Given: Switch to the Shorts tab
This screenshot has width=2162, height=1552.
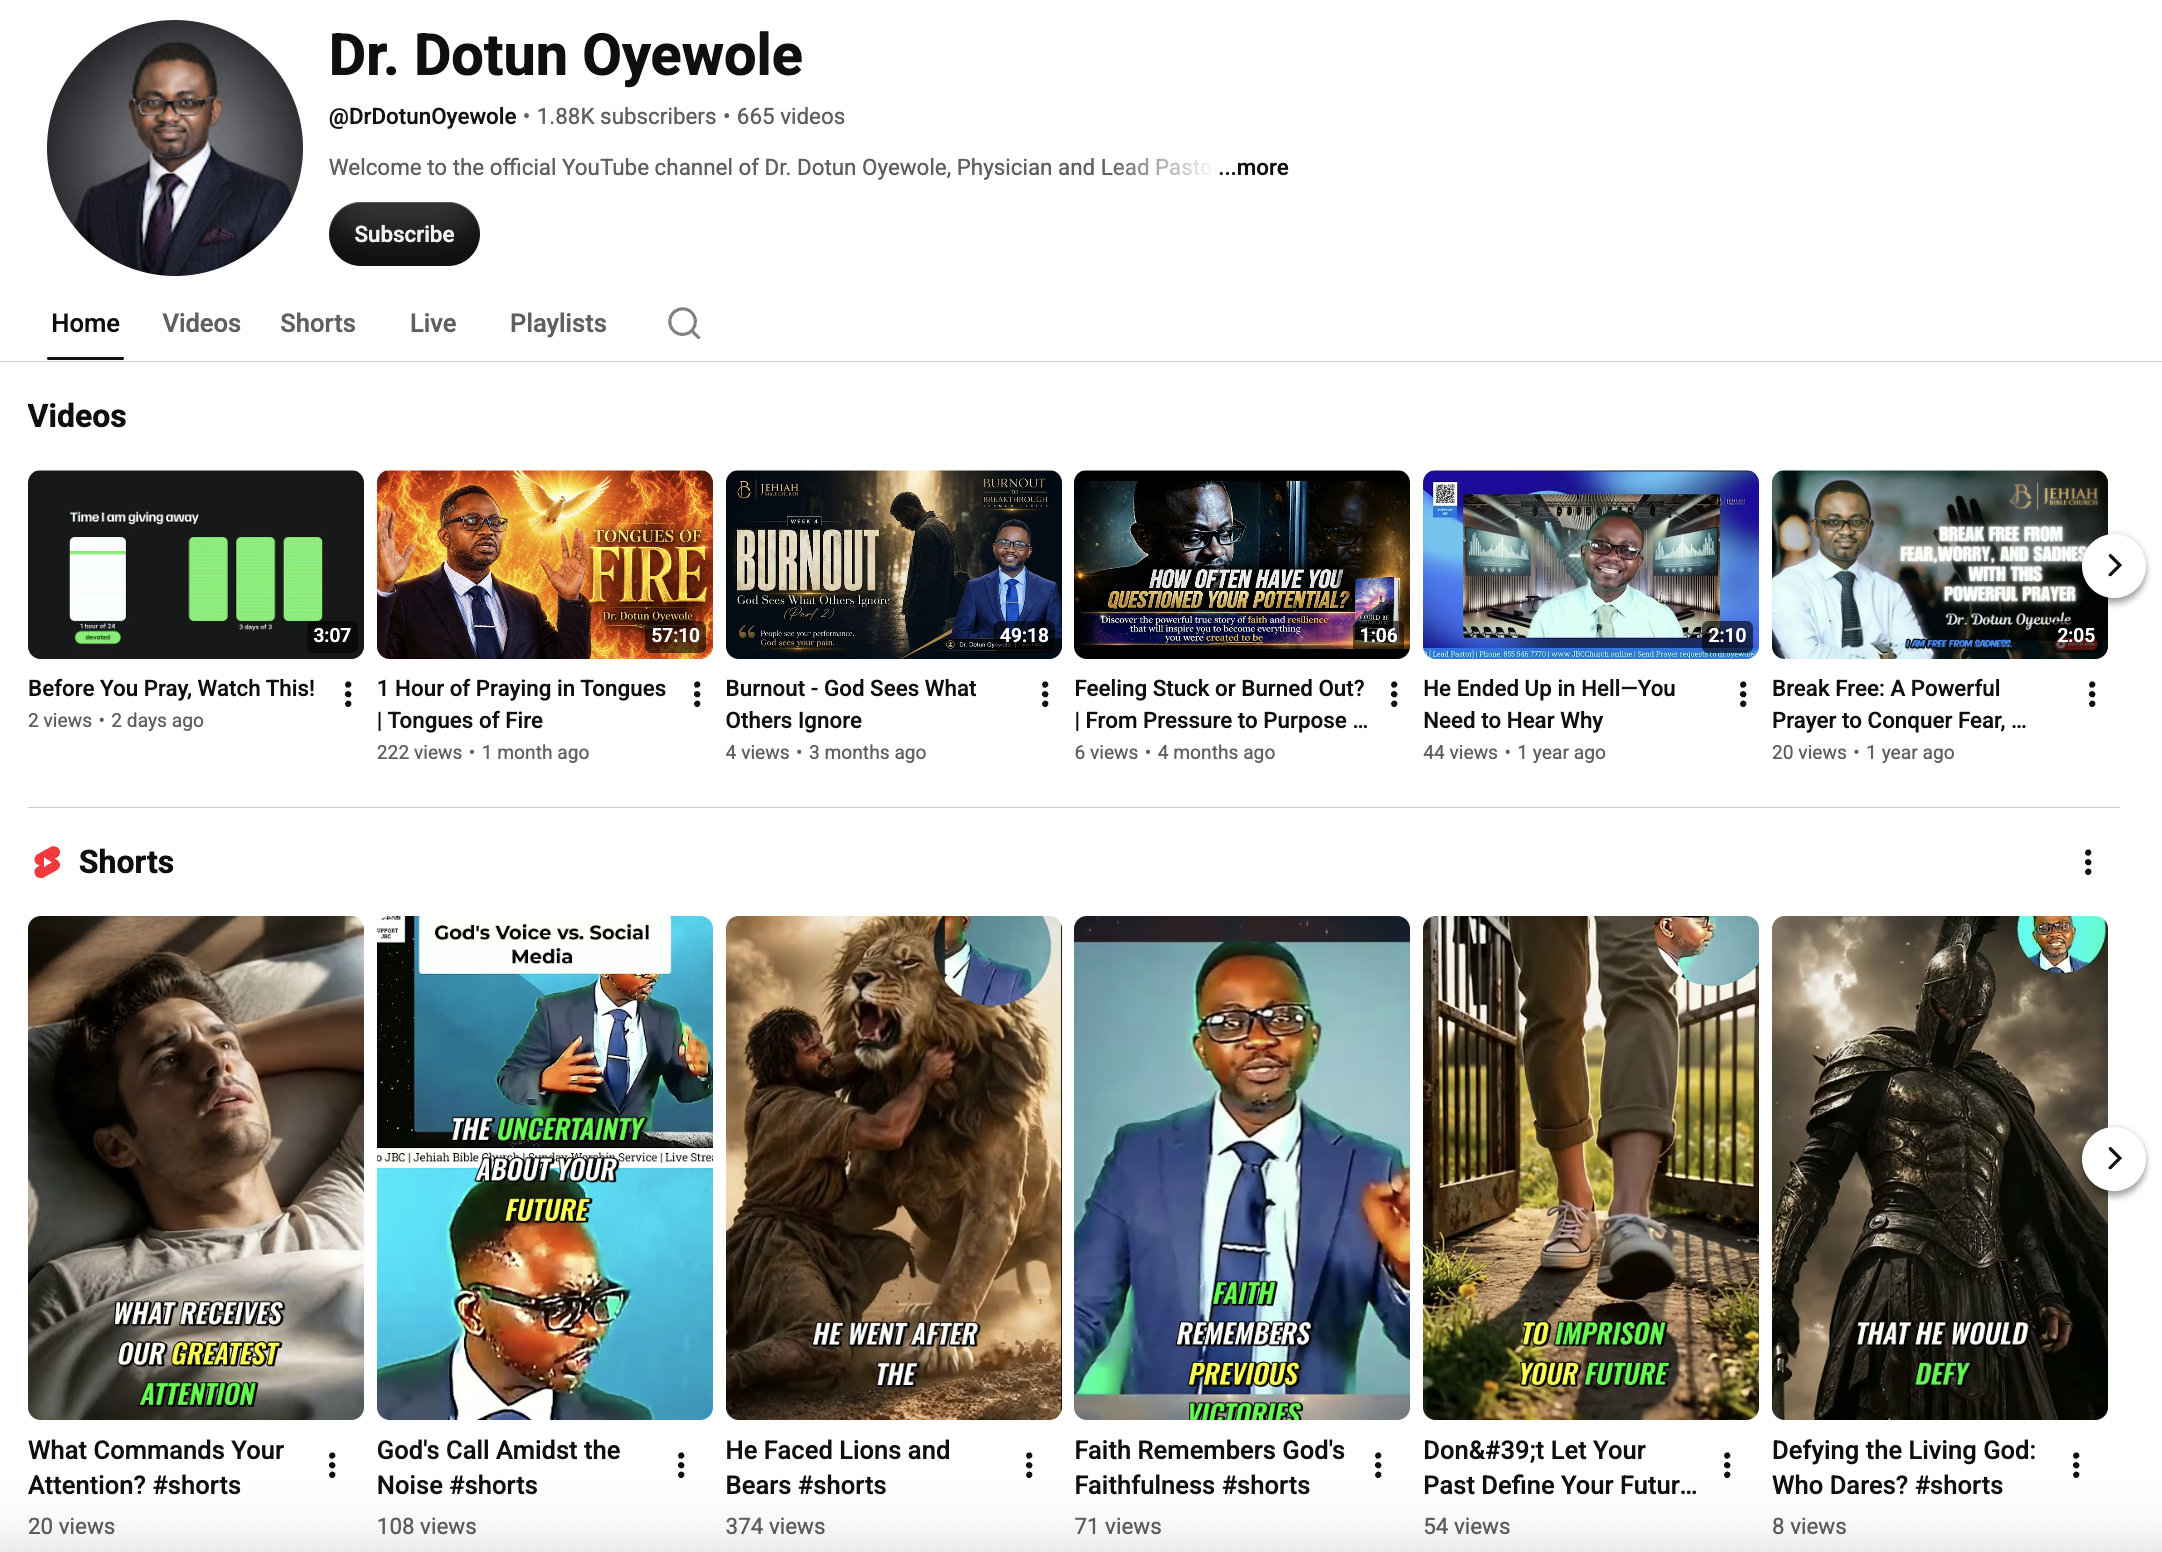Looking at the screenshot, I should coord(317,323).
